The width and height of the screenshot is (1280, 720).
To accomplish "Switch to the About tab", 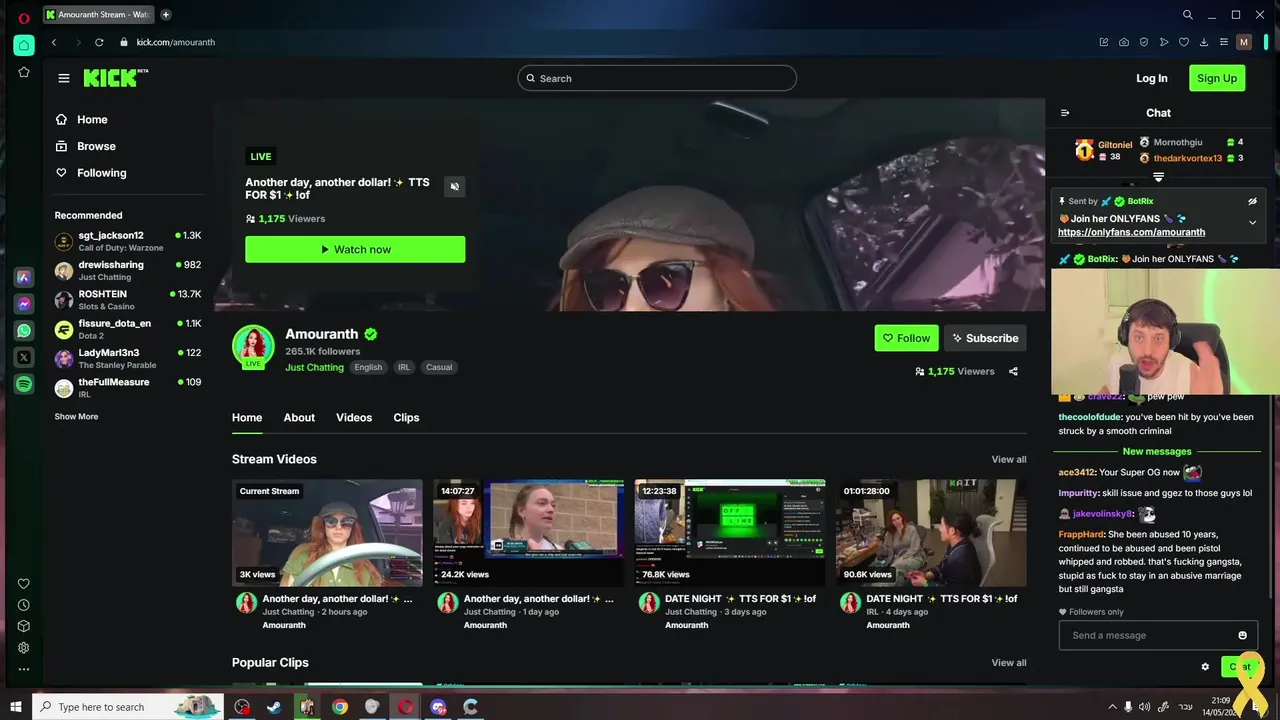I will [x=299, y=418].
